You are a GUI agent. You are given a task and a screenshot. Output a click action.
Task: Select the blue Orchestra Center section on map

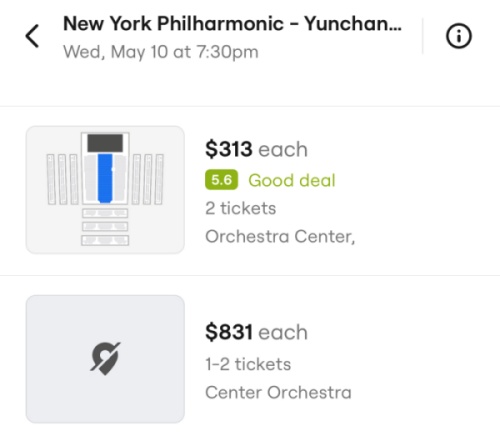click(105, 178)
